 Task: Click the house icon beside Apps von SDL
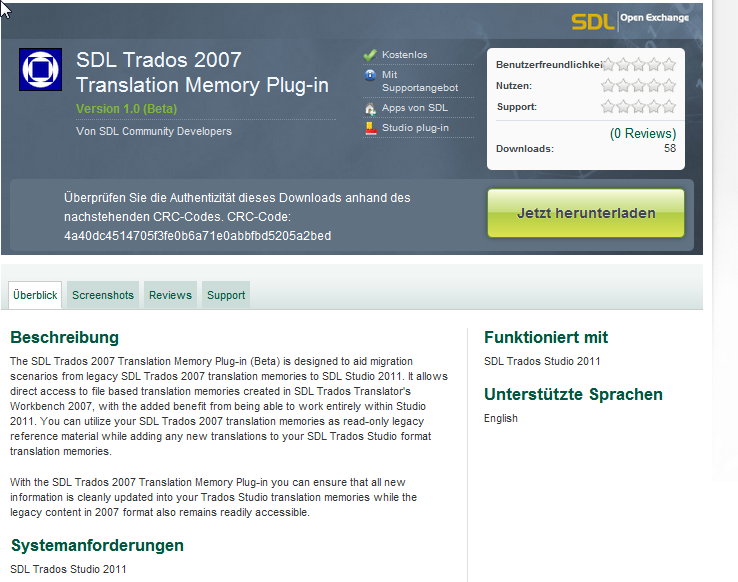370,109
